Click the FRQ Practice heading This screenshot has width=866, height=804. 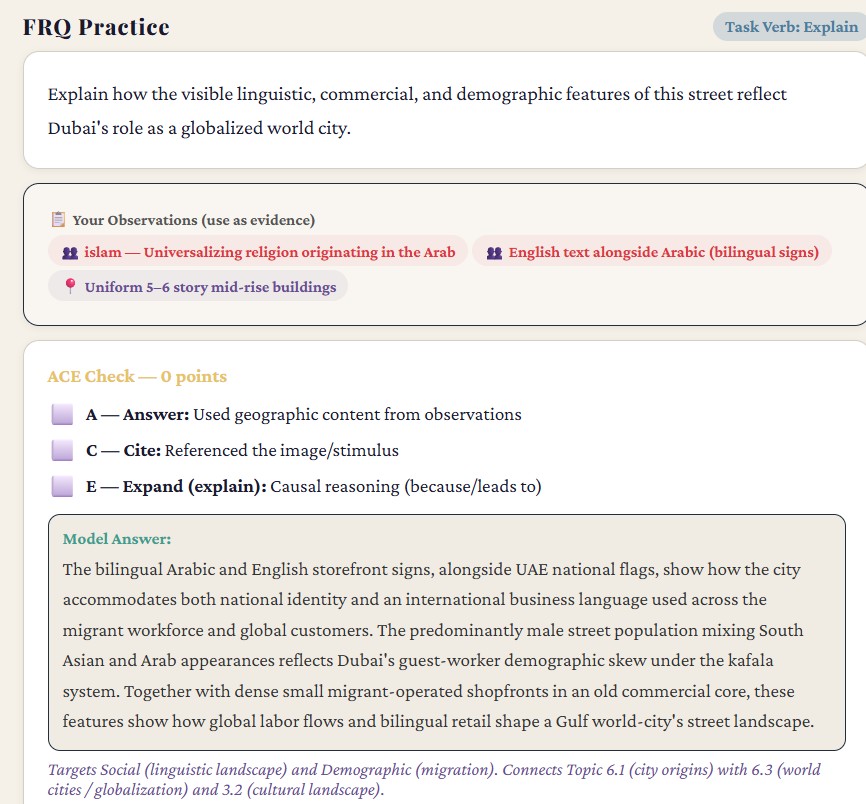96,27
